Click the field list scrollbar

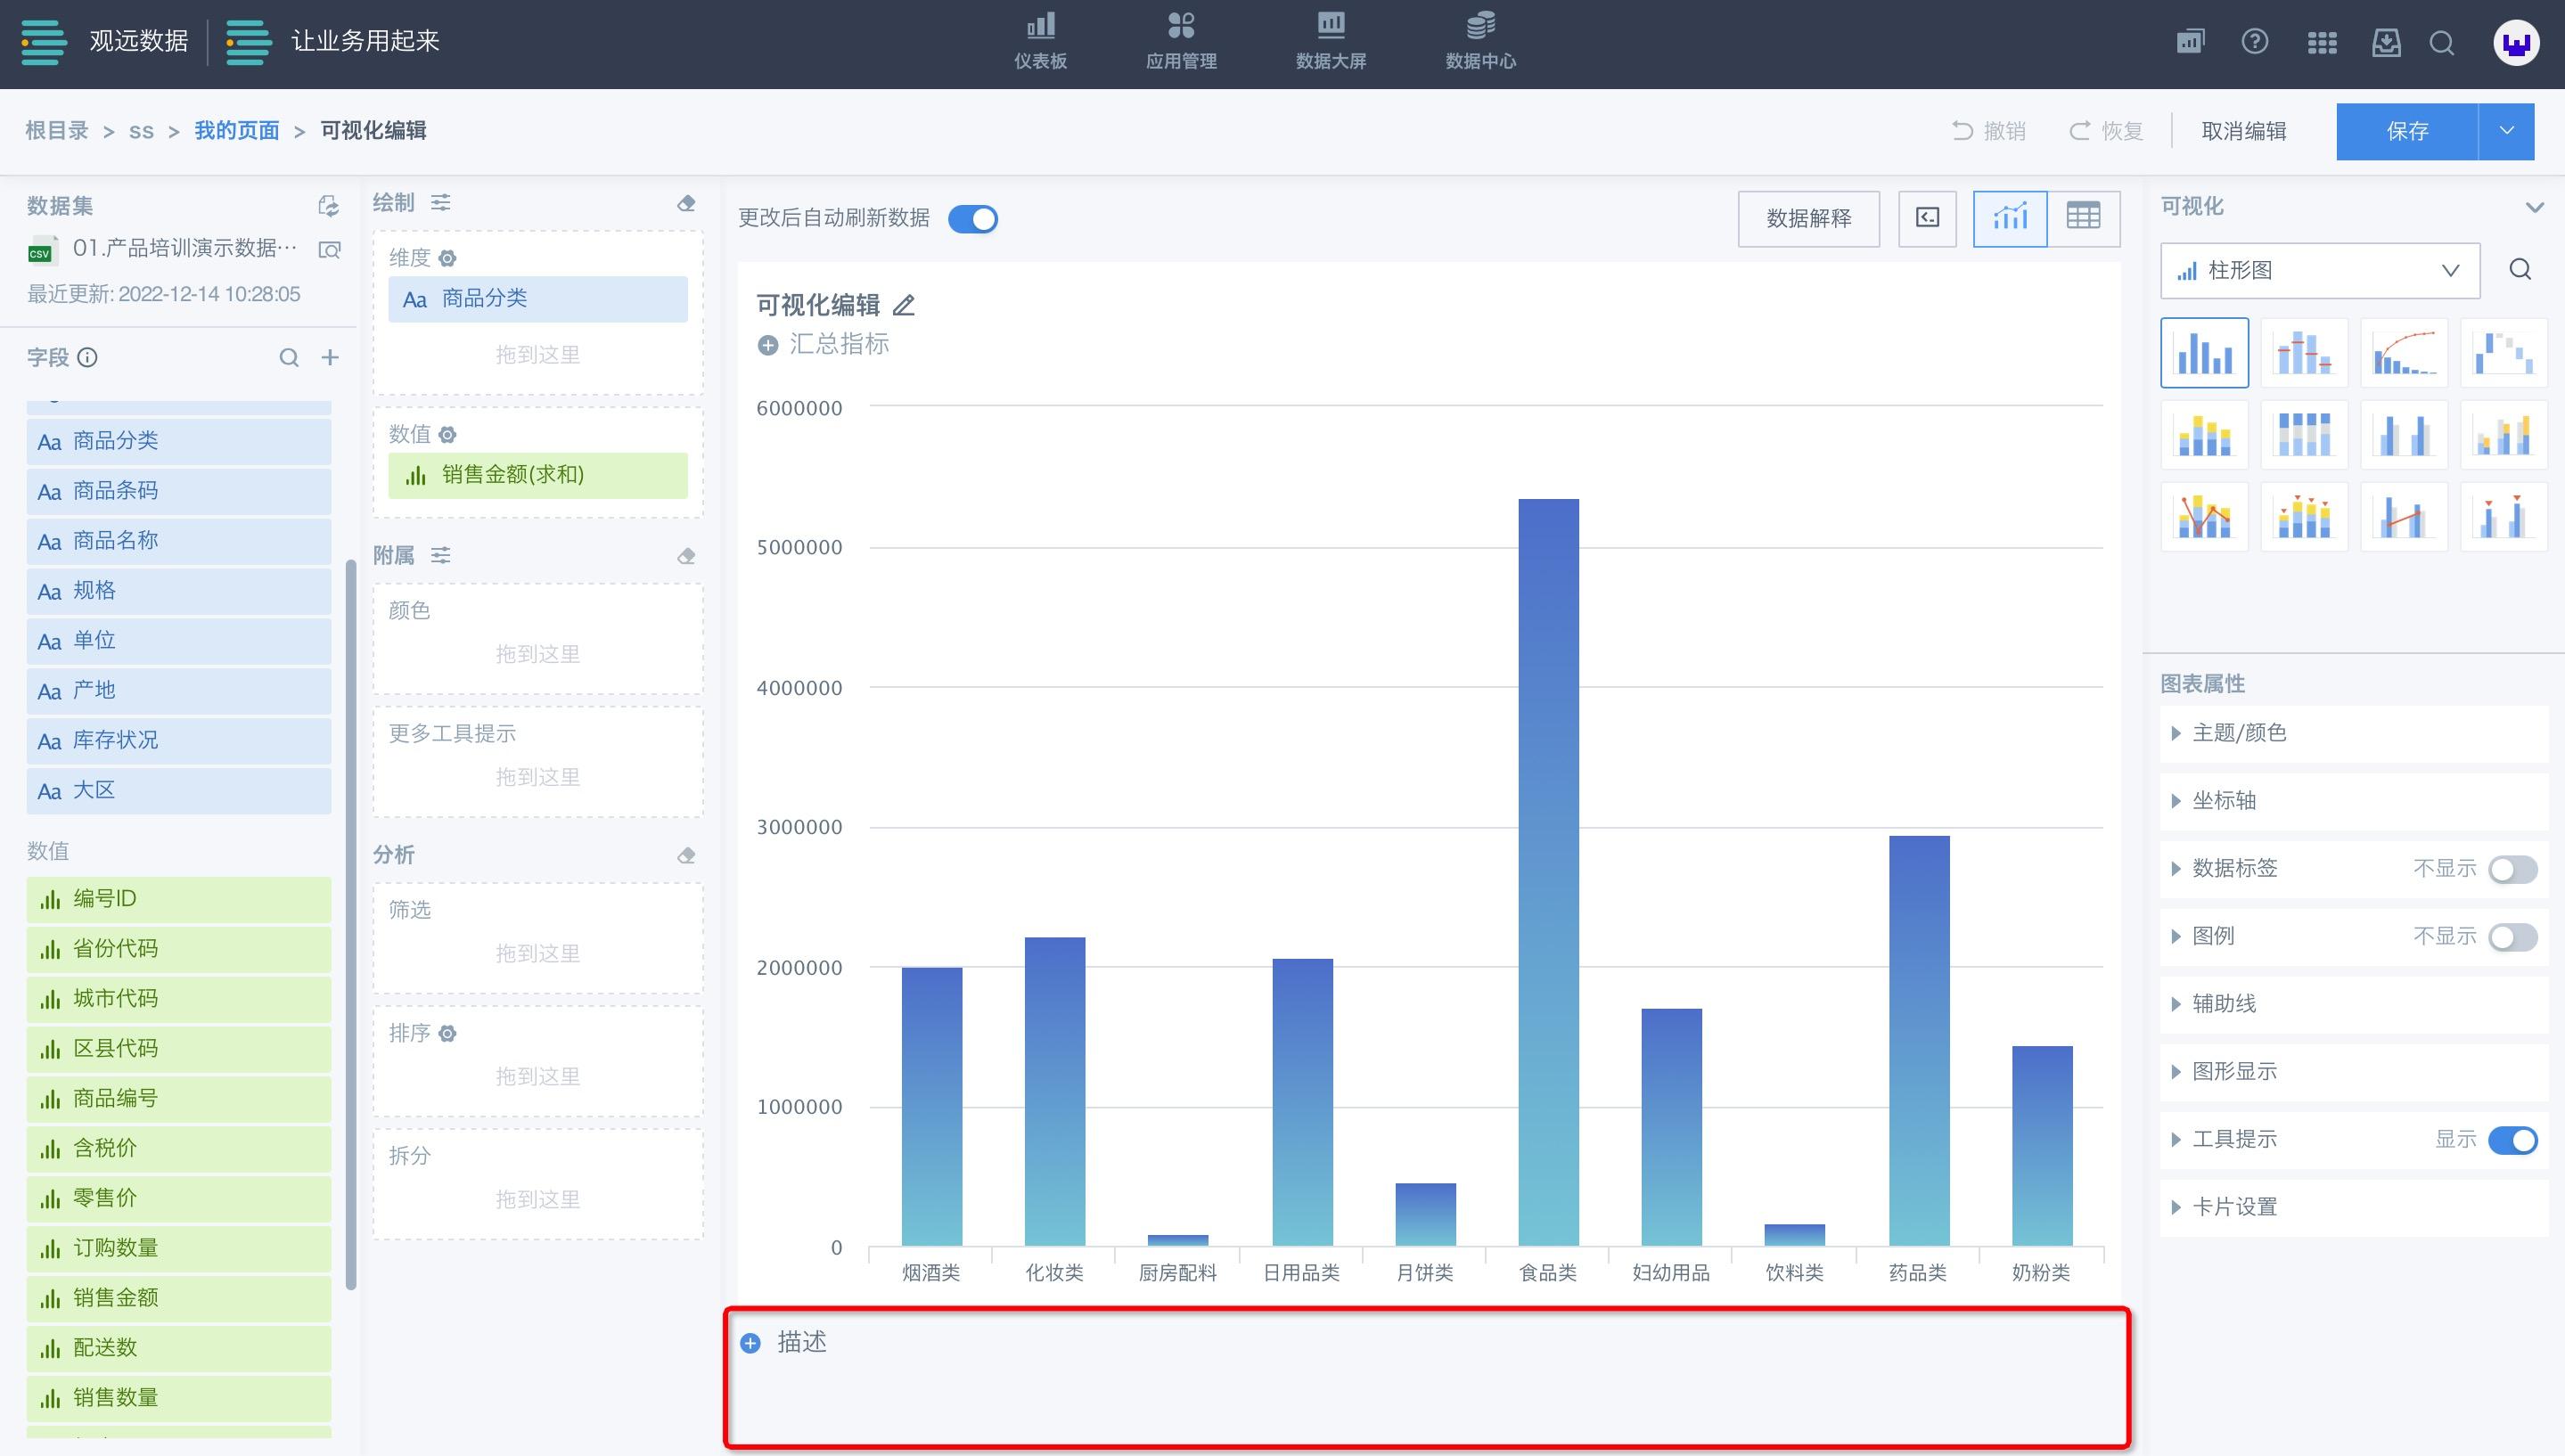click(x=350, y=925)
